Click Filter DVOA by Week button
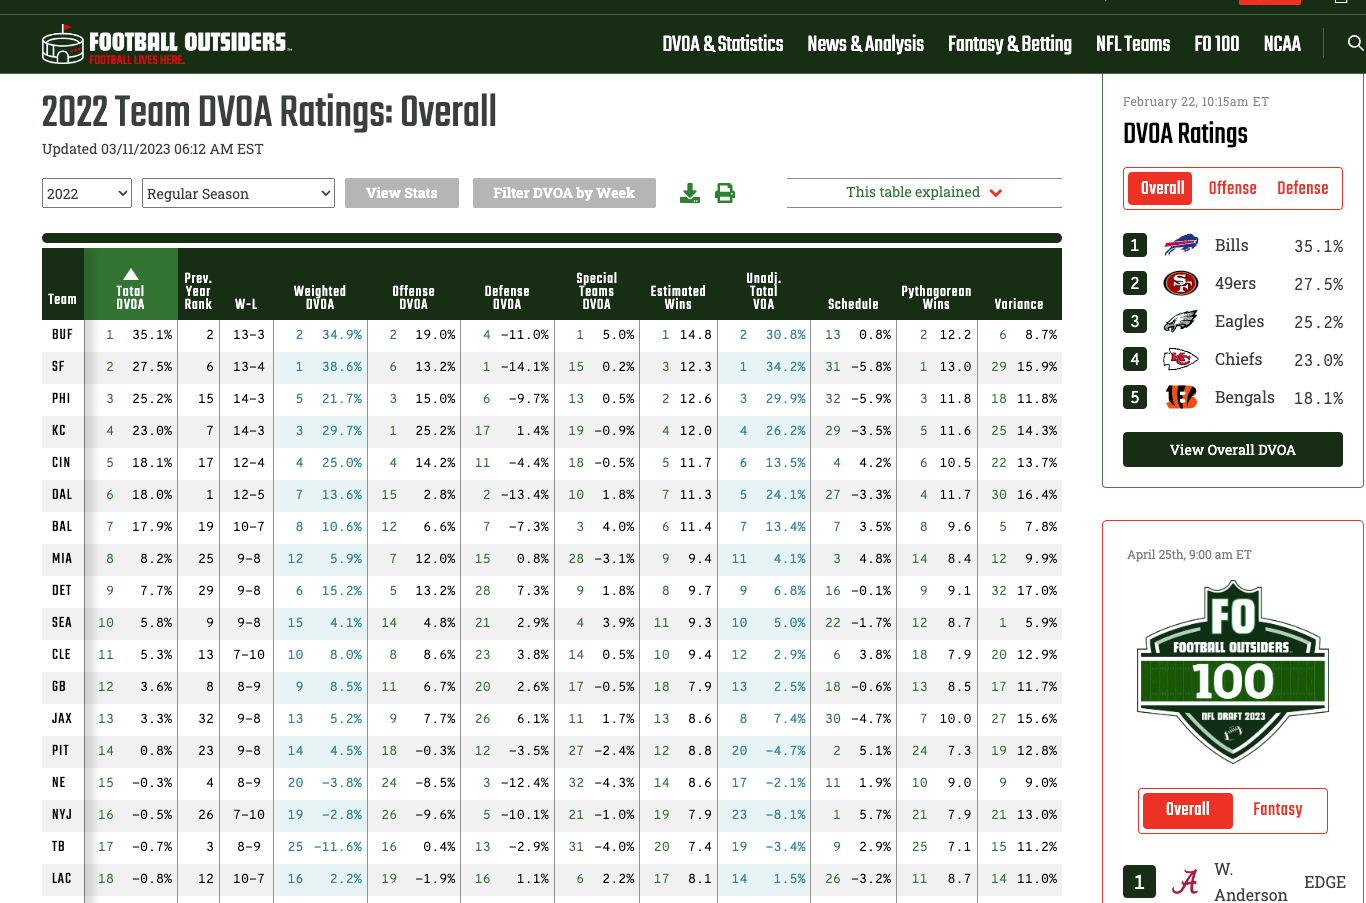The height and width of the screenshot is (903, 1366). pos(564,193)
